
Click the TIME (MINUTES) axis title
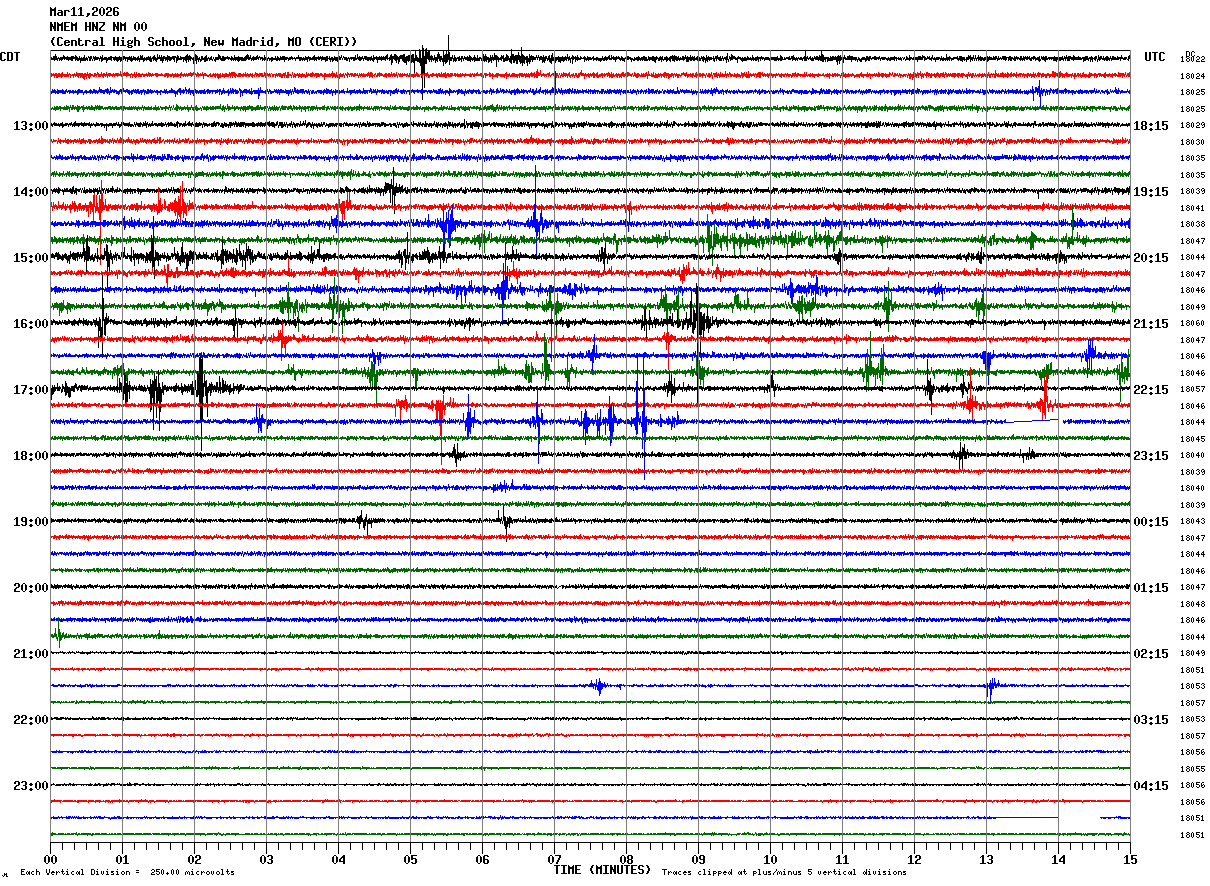602,870
